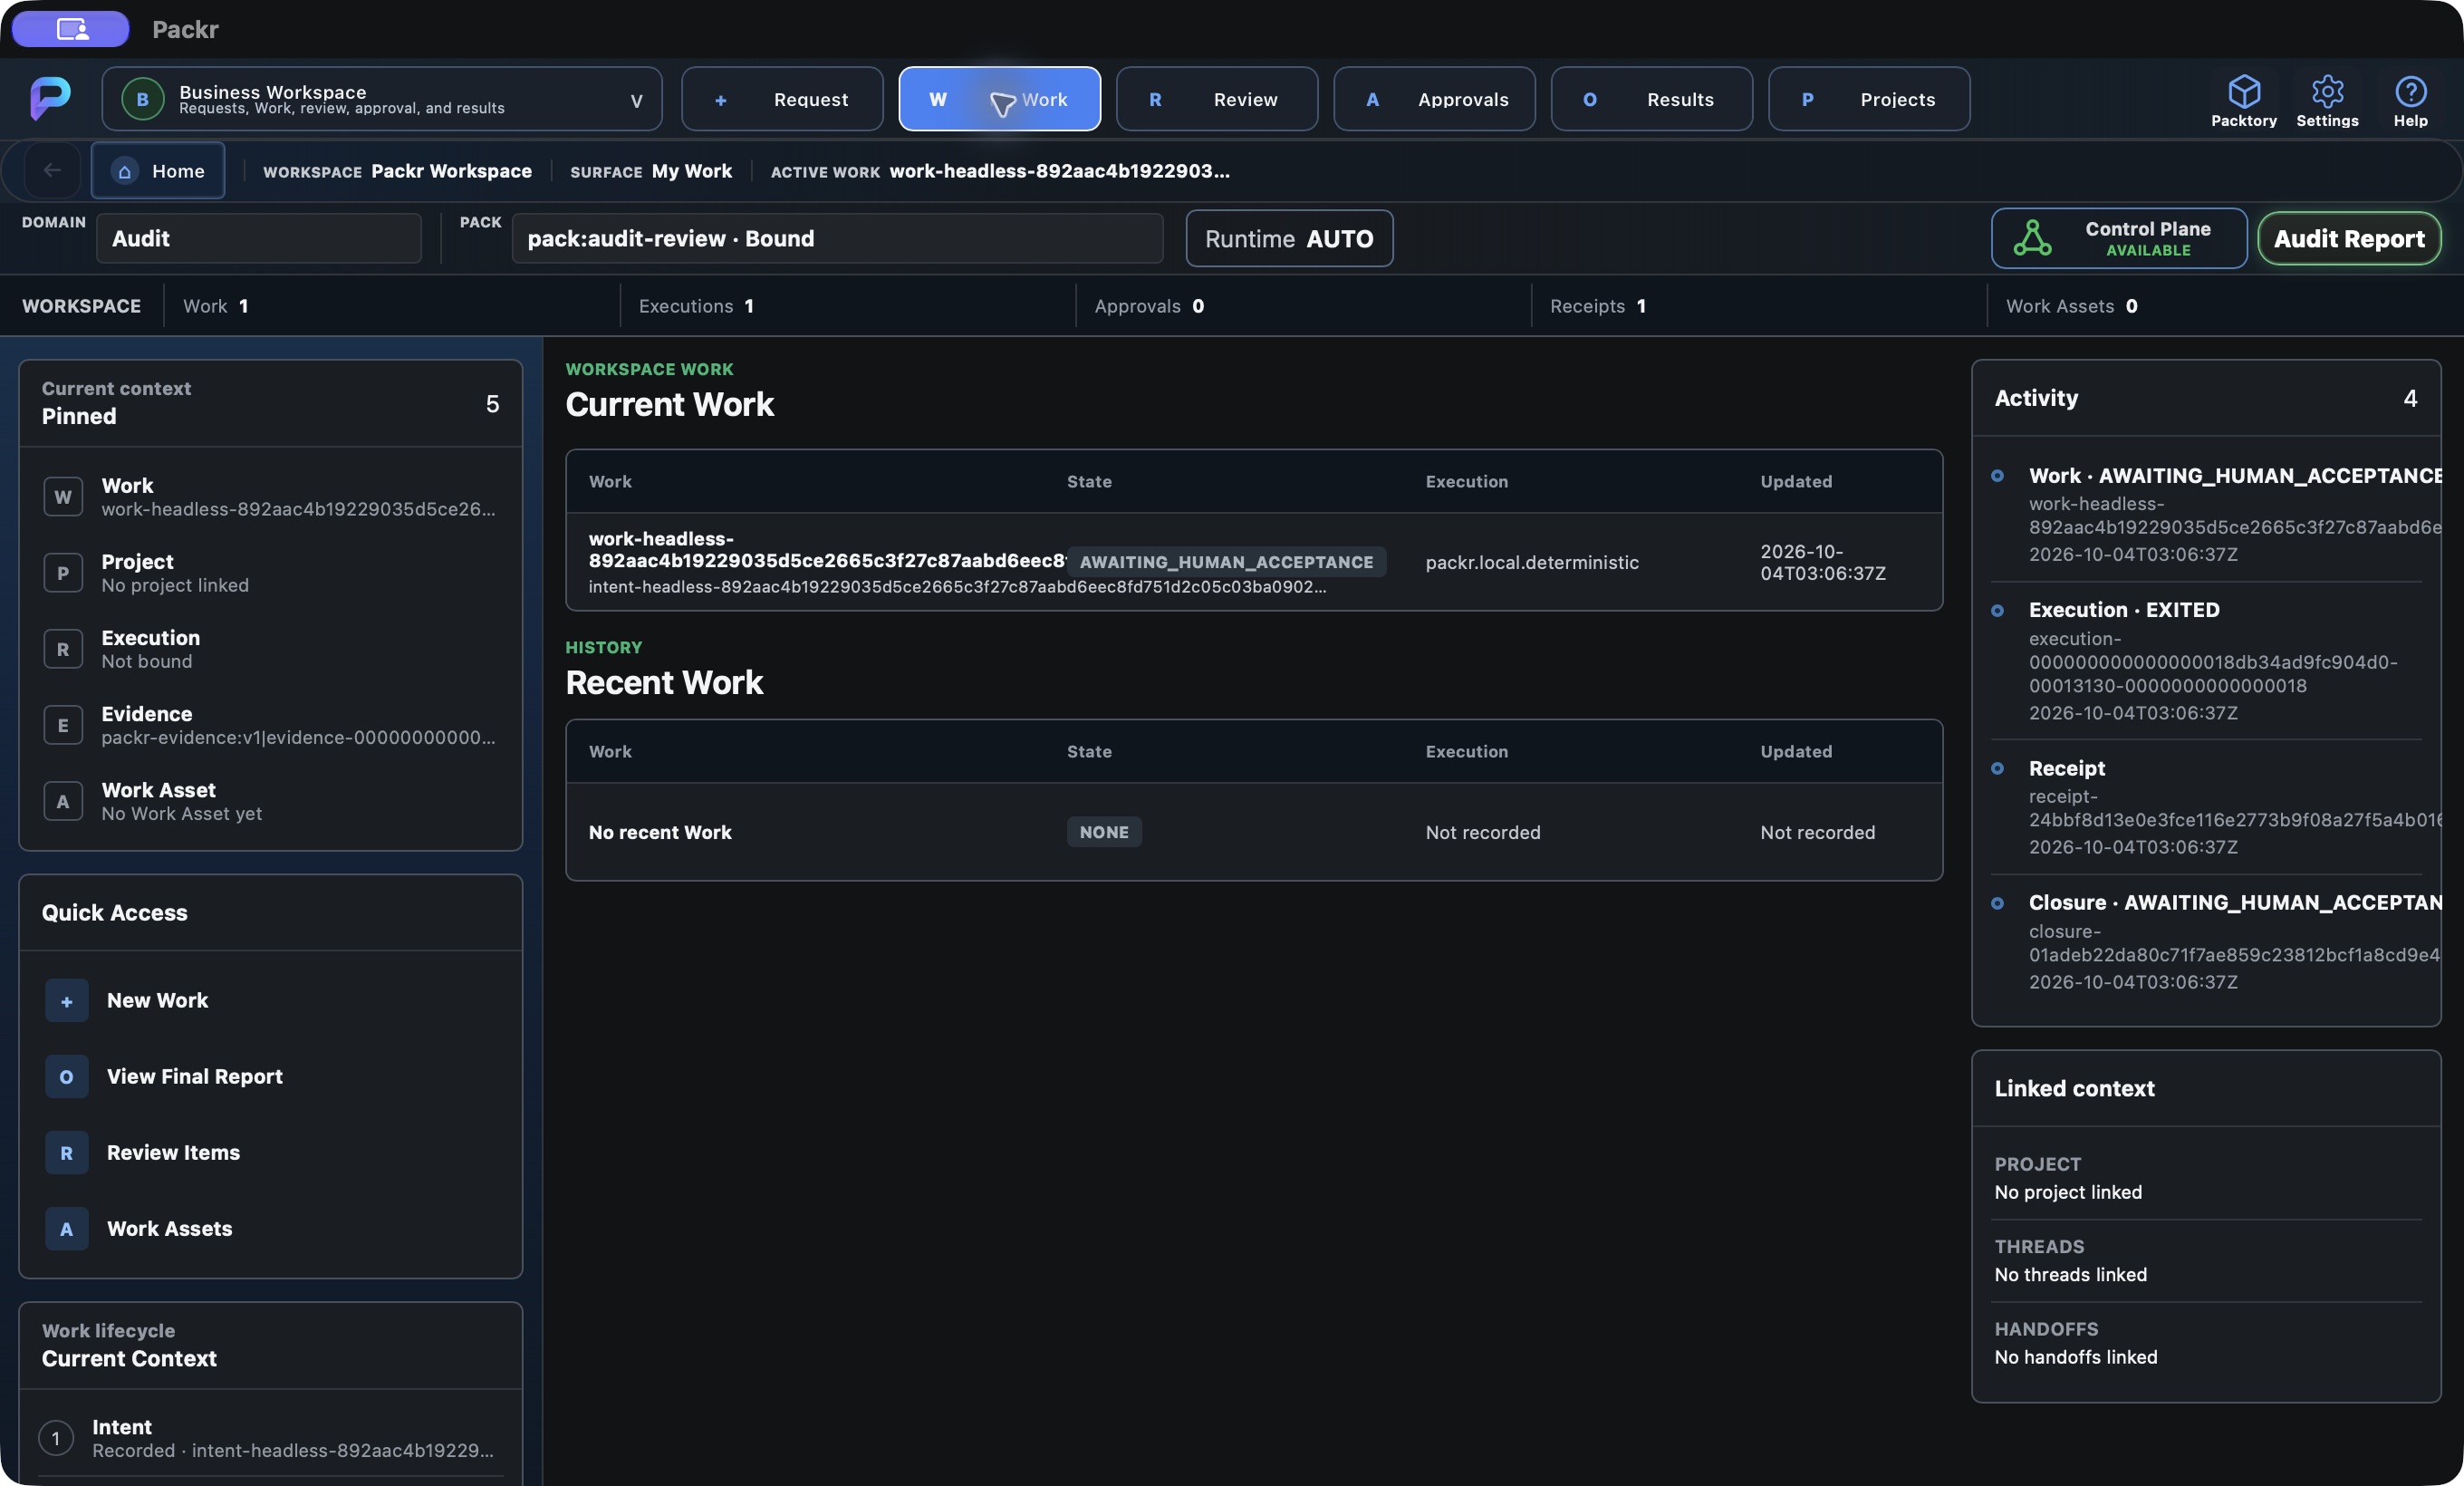This screenshot has height=1486, width=2464.
Task: Open the Results tab
Action: 1651,99
